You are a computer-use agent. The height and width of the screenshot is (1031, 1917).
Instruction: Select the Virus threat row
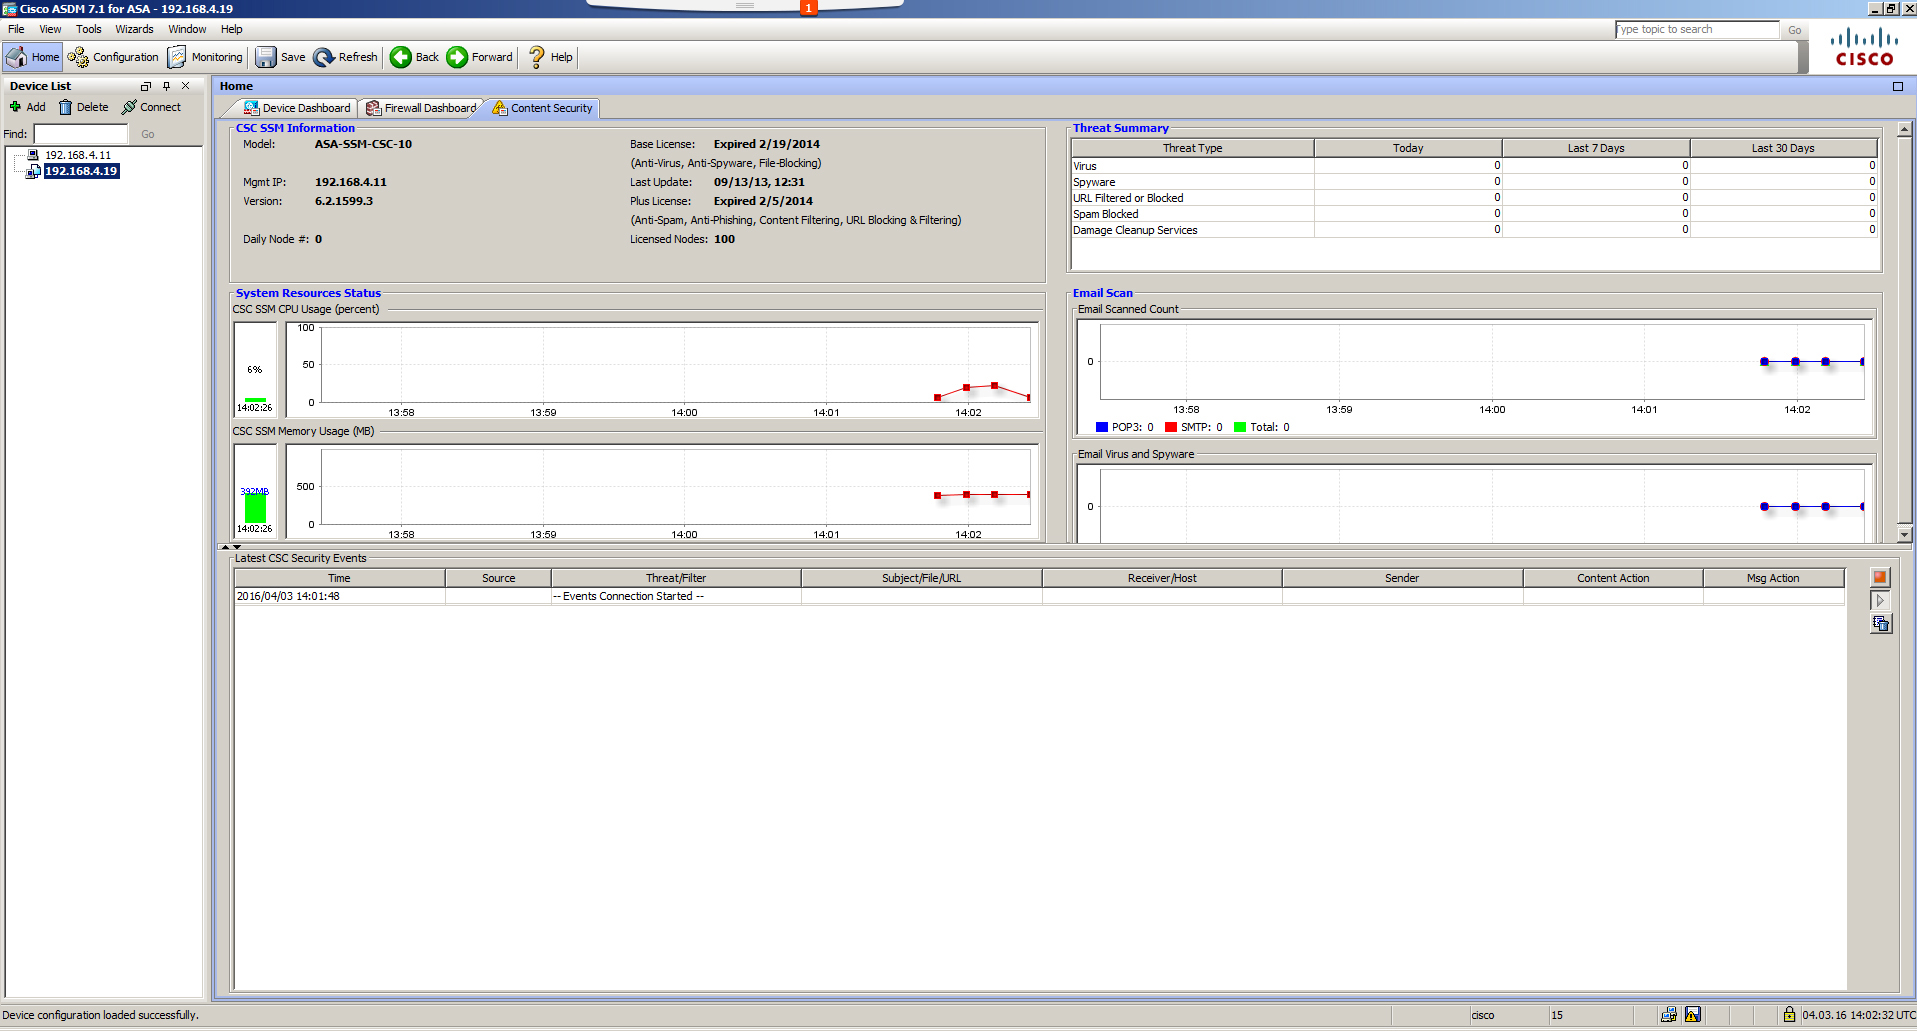pos(1474,166)
